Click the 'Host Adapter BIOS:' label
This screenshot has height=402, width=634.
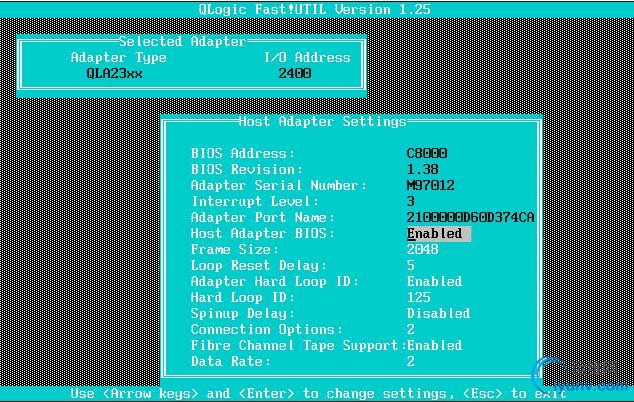coord(263,234)
